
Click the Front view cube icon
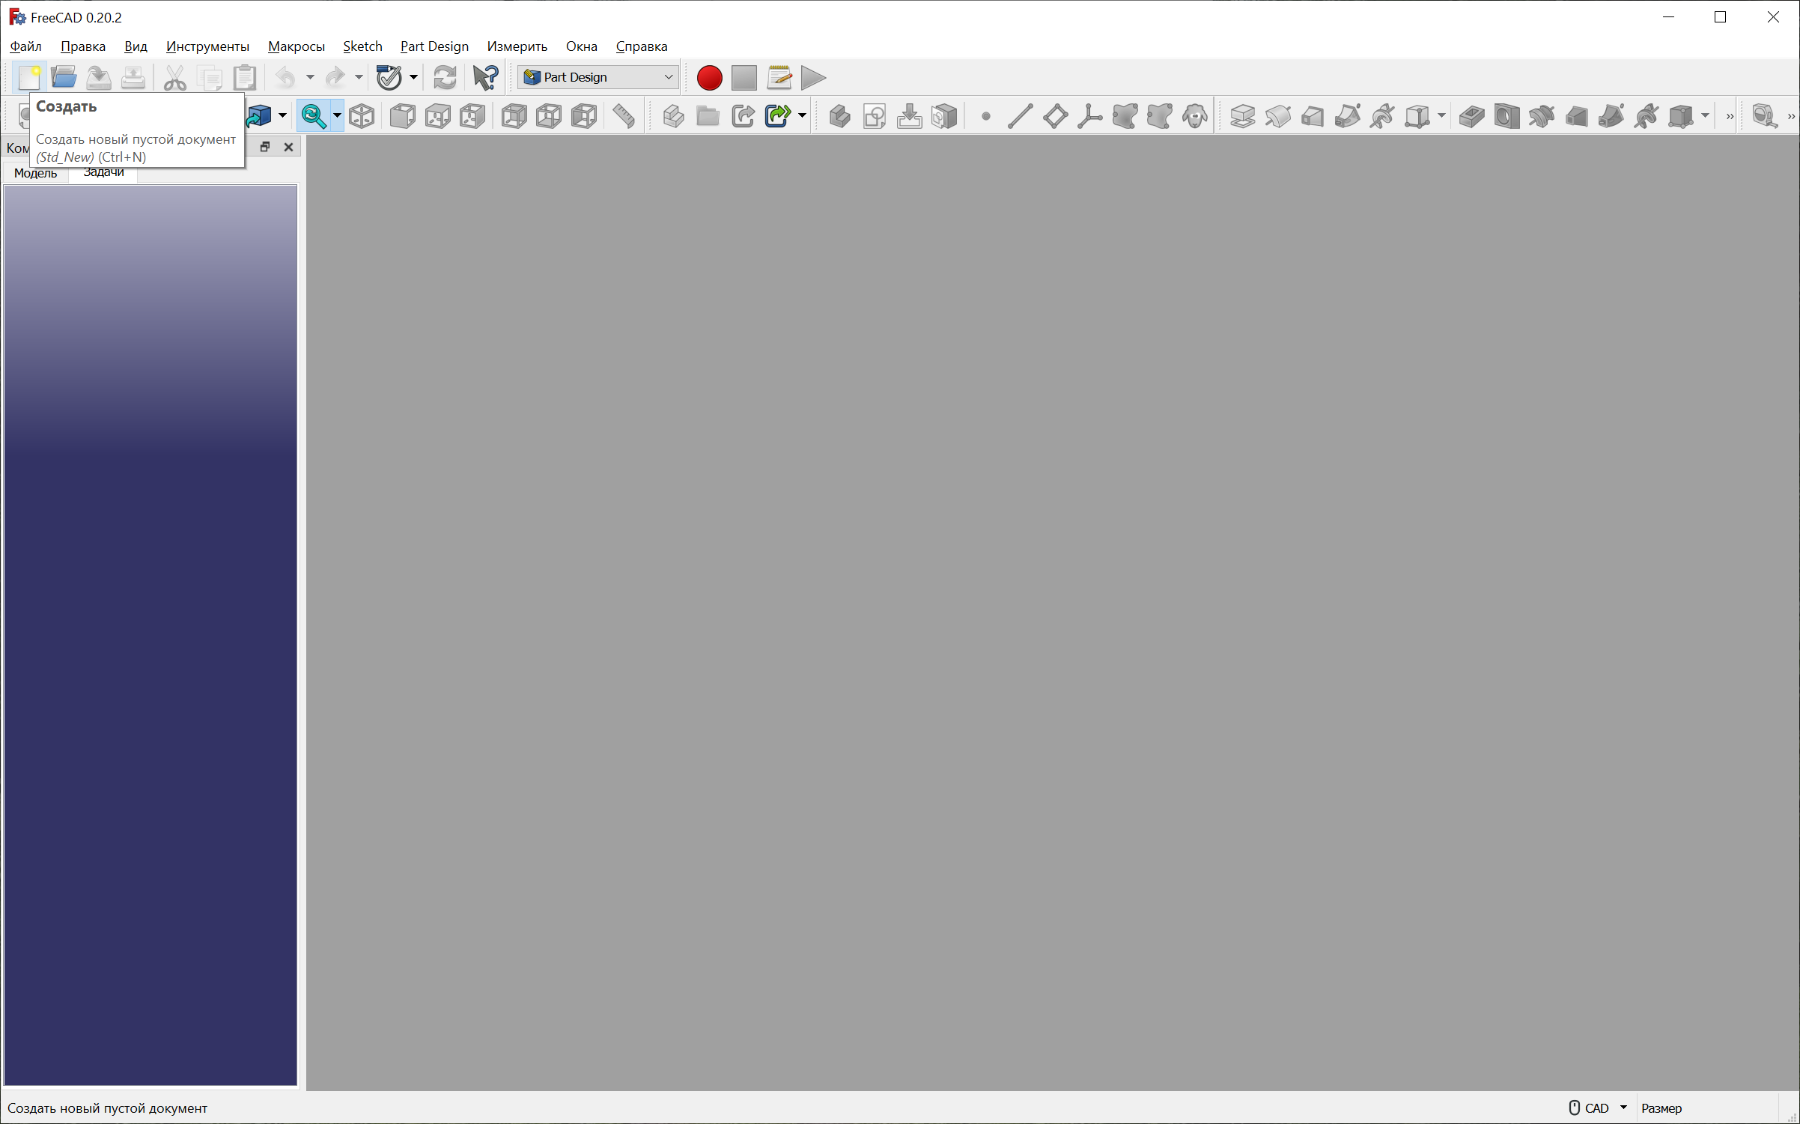(403, 116)
